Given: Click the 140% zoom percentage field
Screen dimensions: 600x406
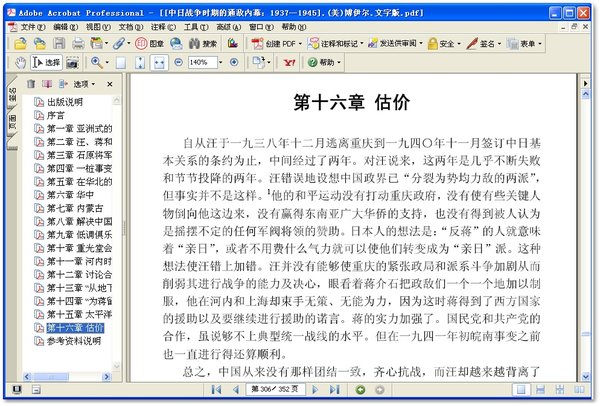Looking at the screenshot, I should pos(203,62).
